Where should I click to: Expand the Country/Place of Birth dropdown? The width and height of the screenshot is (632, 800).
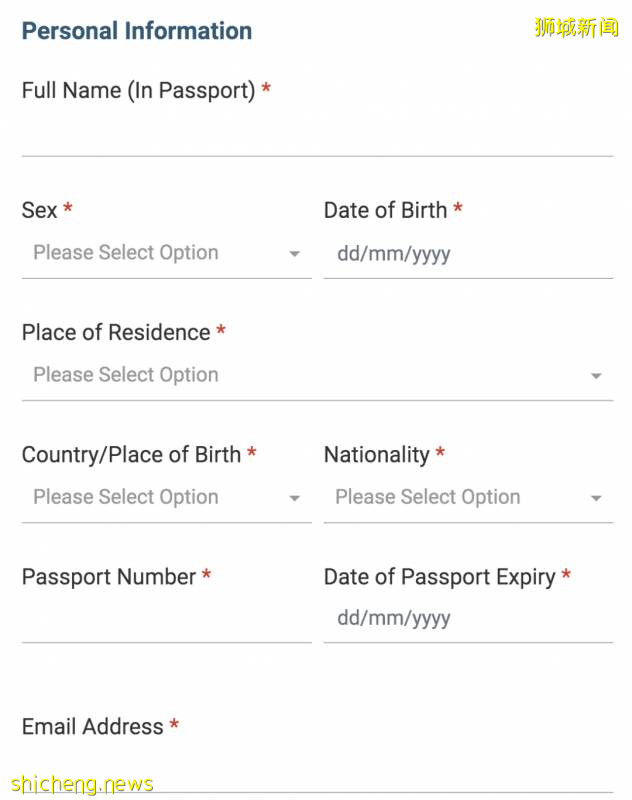click(150, 497)
